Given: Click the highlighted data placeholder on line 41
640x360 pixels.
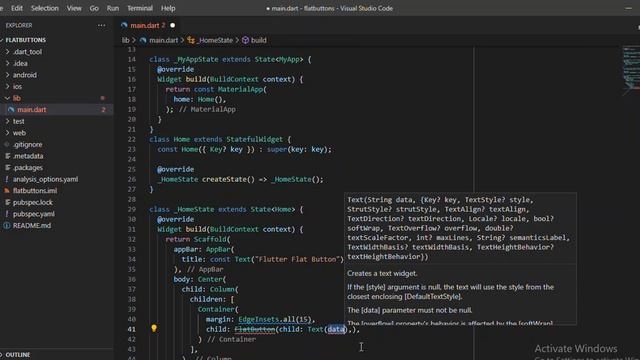Looking at the screenshot, I should point(336,329).
